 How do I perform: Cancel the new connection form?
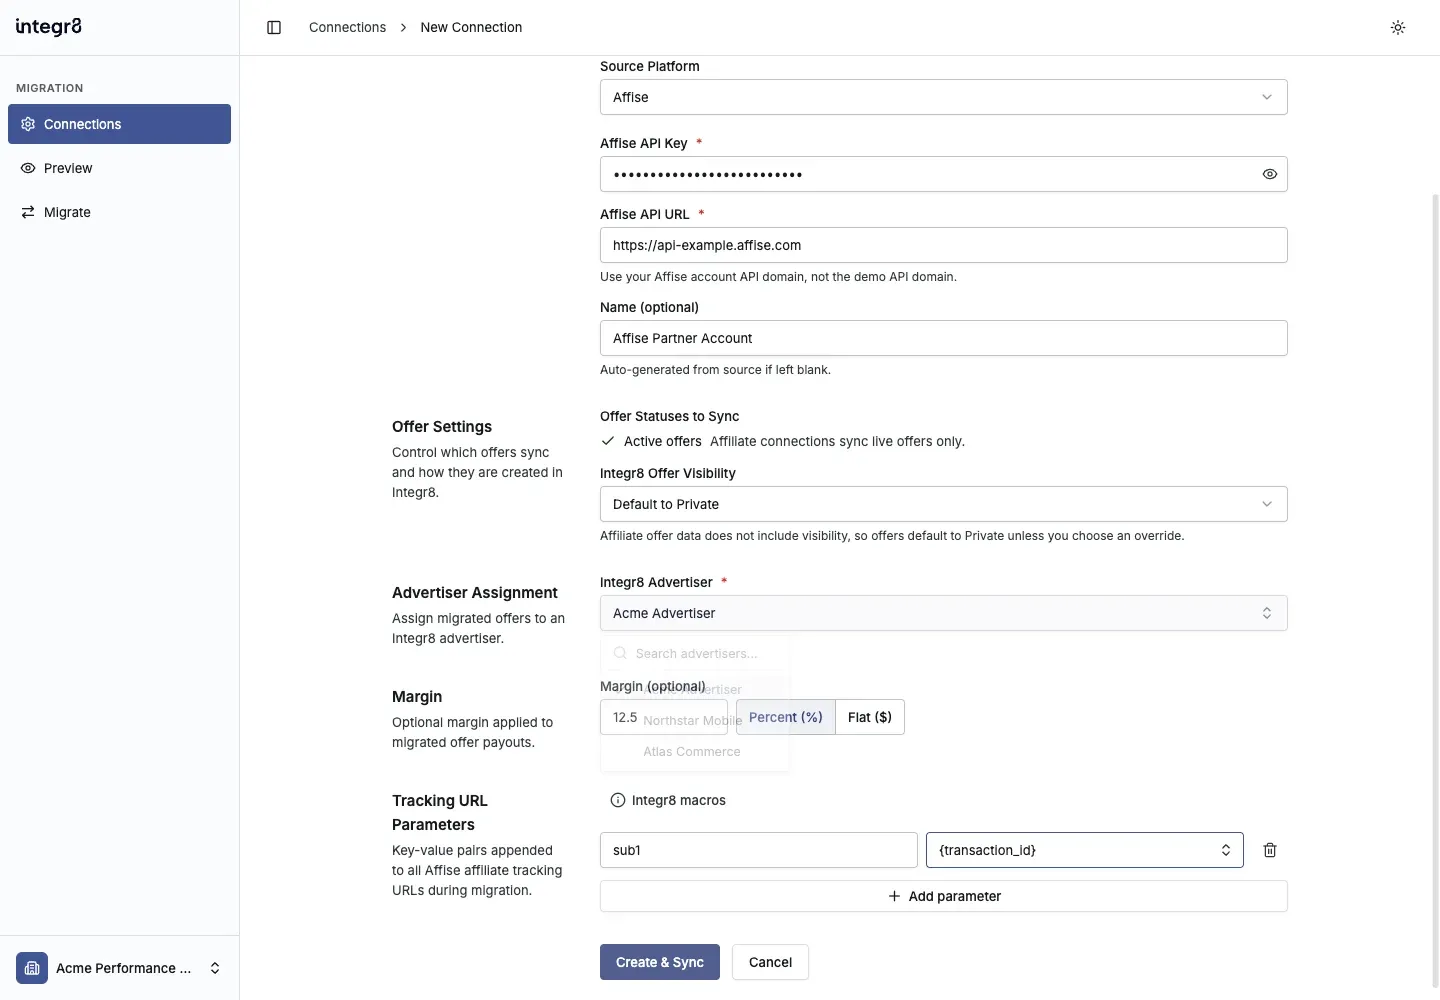coord(770,962)
